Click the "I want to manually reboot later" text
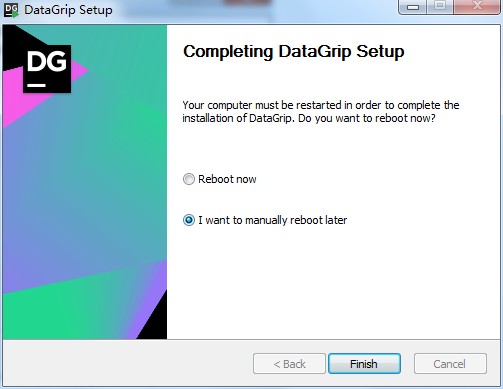The image size is (503, 389). coord(273,220)
